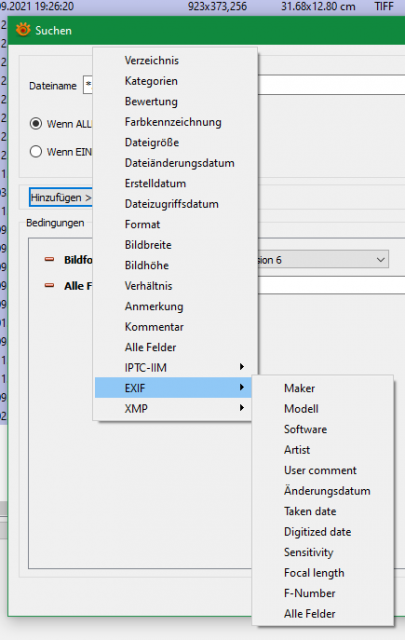Select Verzeichnis from the menu
Viewport: 405px width, 640px height.
click(x=151, y=60)
